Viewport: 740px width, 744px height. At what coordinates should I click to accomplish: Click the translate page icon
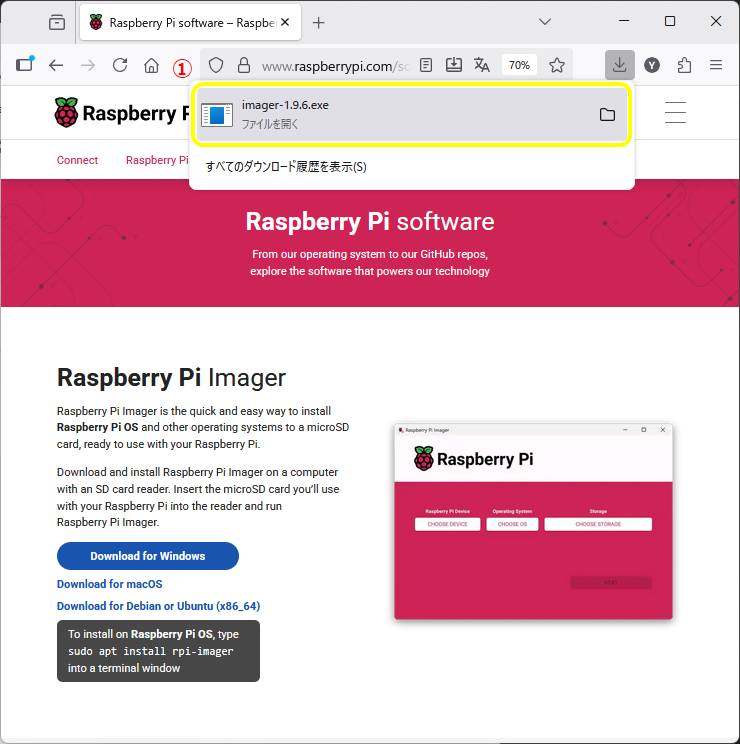pos(481,65)
